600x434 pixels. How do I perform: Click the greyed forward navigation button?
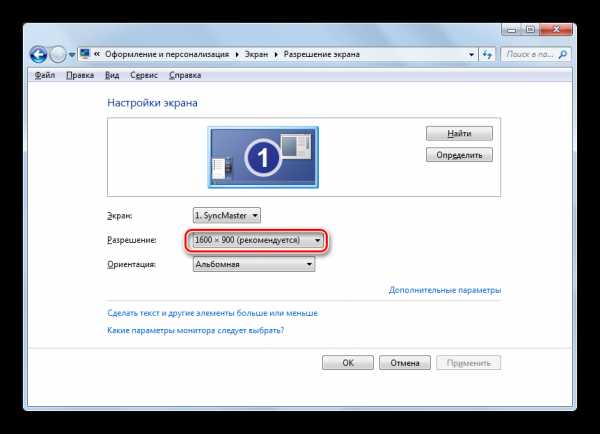point(58,55)
